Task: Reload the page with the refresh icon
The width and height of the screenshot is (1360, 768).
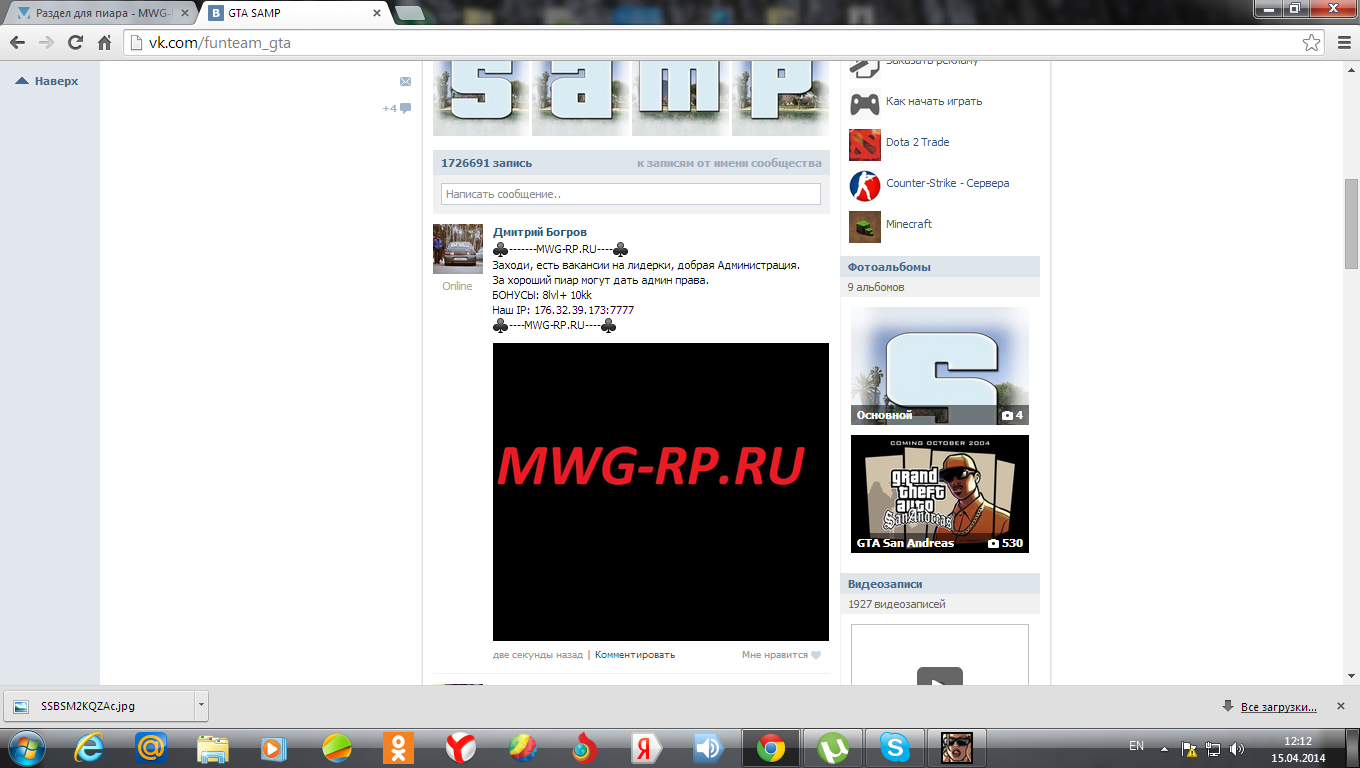Action: click(75, 43)
